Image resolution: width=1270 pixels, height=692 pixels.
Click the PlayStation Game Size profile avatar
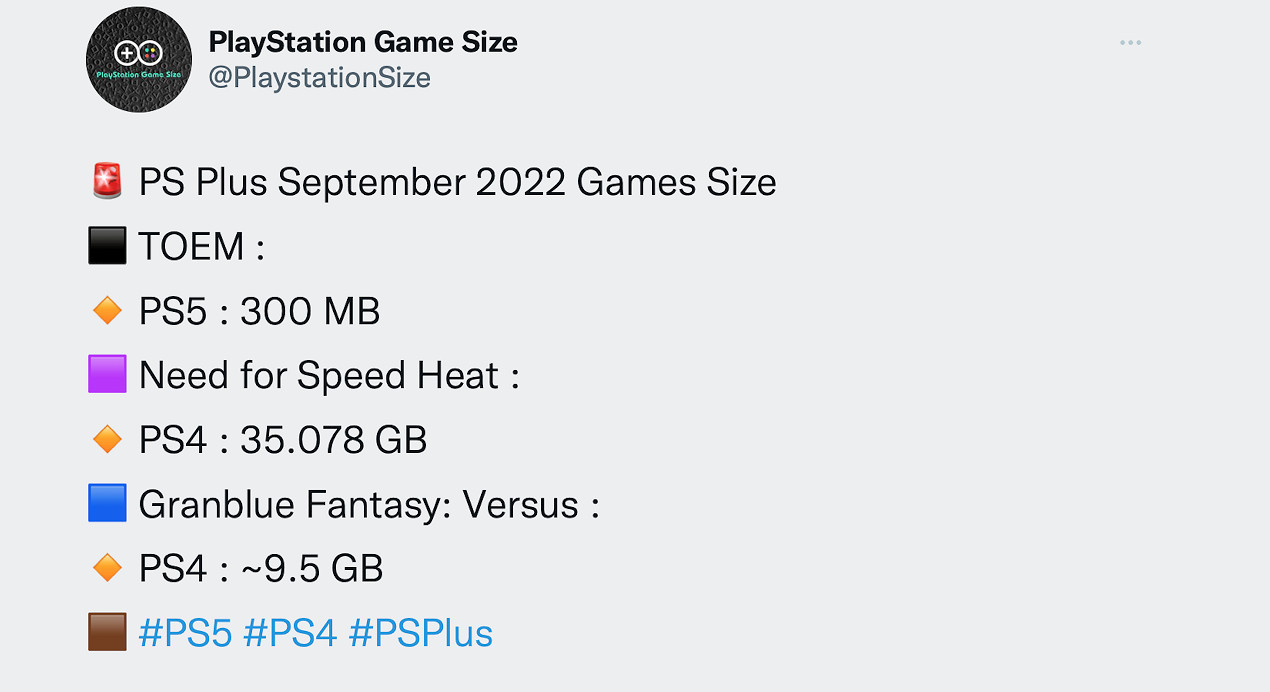click(139, 59)
